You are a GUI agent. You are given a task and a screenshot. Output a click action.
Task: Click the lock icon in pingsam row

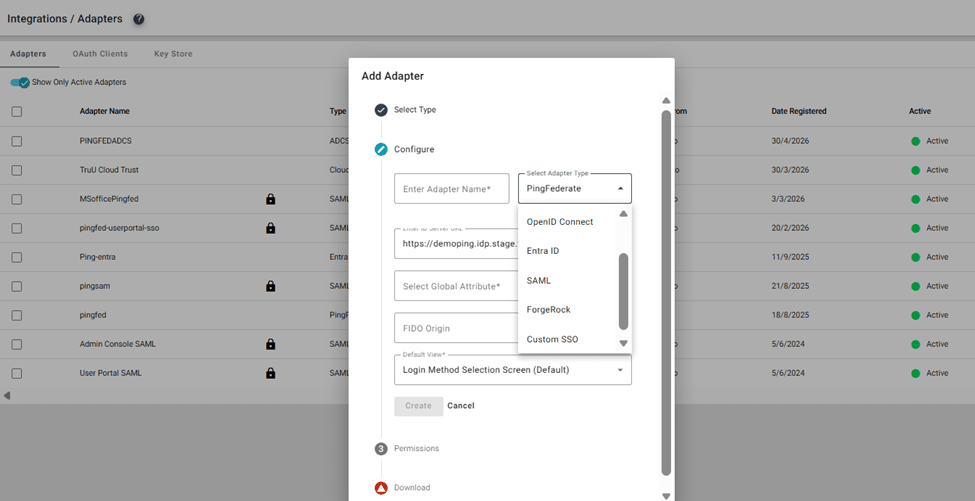click(x=270, y=286)
